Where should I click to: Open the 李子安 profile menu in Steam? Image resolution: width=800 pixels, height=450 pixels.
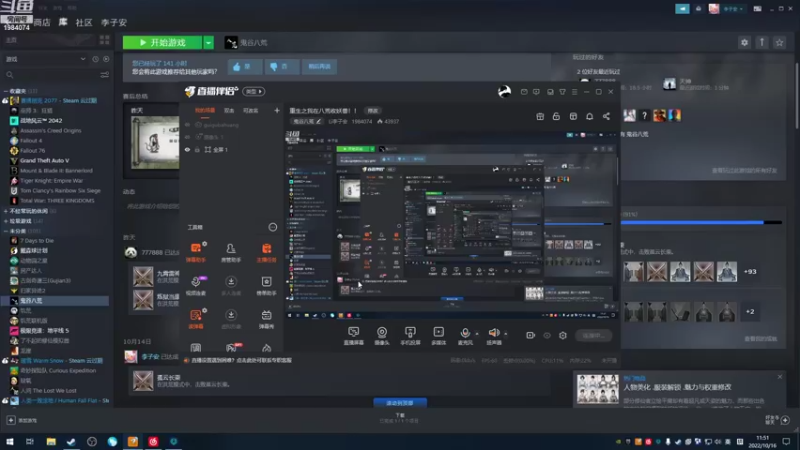coord(114,22)
